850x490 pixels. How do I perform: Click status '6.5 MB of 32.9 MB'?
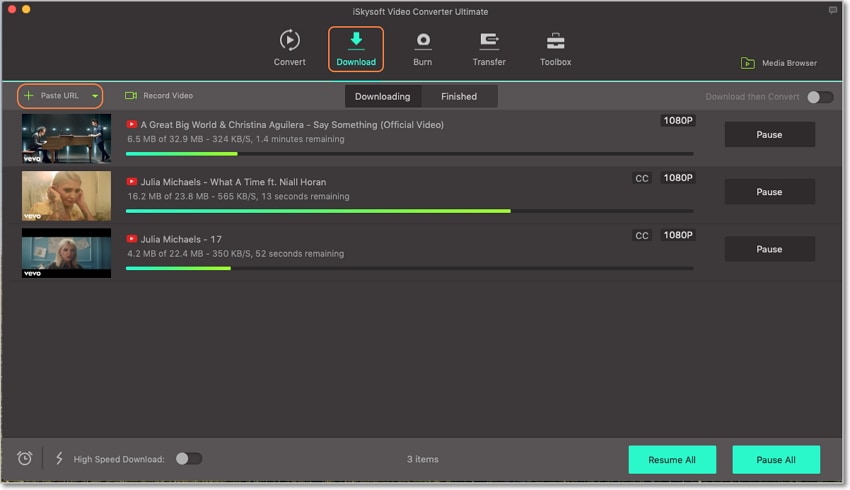coord(236,139)
